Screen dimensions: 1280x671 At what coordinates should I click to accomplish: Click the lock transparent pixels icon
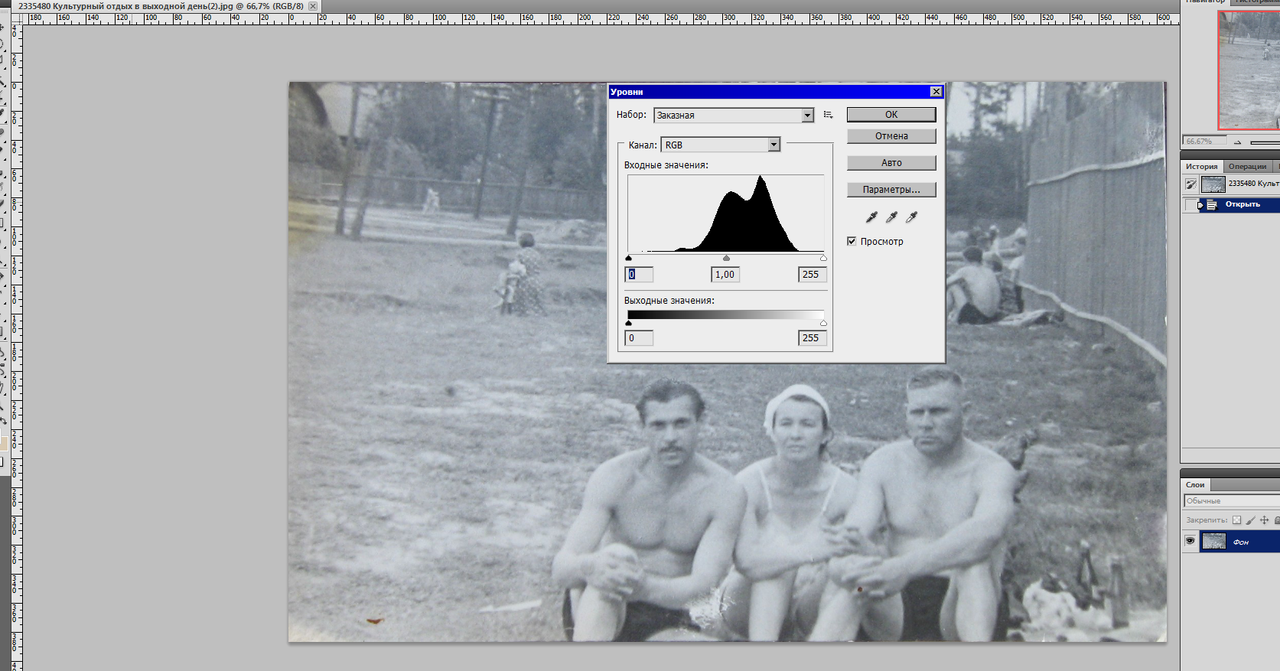pyautogui.click(x=1237, y=520)
